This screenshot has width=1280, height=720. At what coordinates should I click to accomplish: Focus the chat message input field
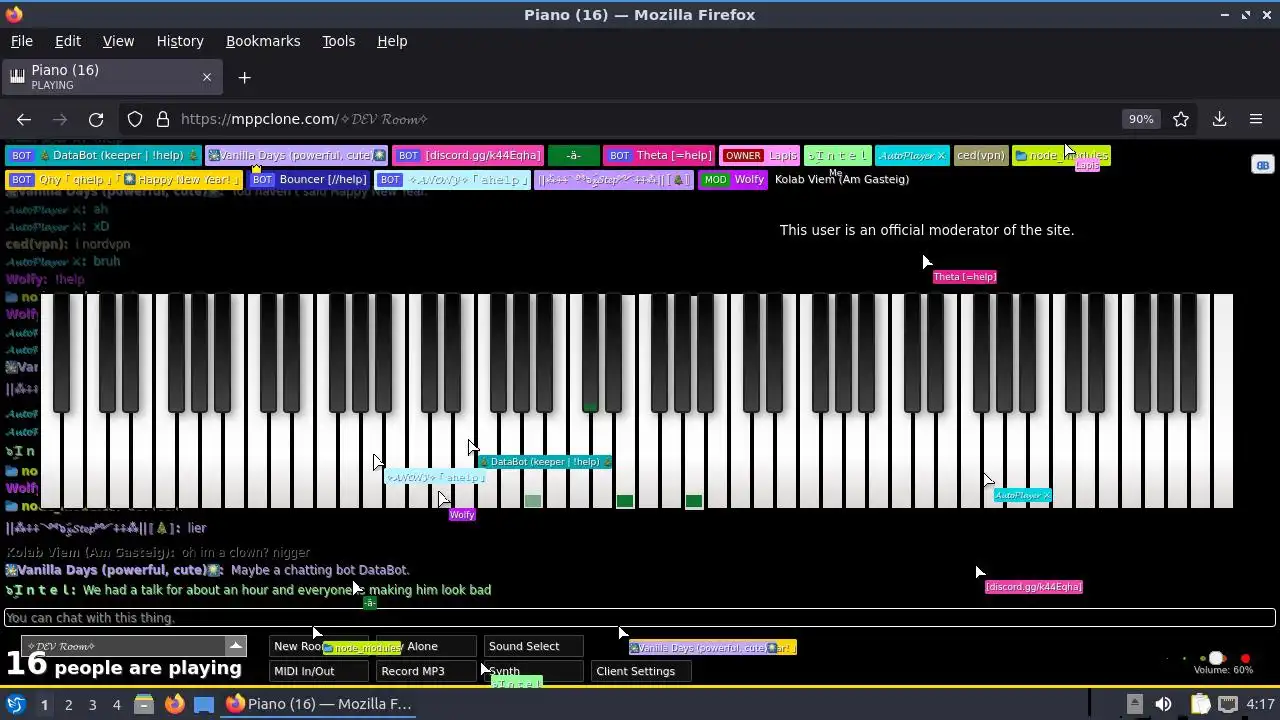point(640,618)
